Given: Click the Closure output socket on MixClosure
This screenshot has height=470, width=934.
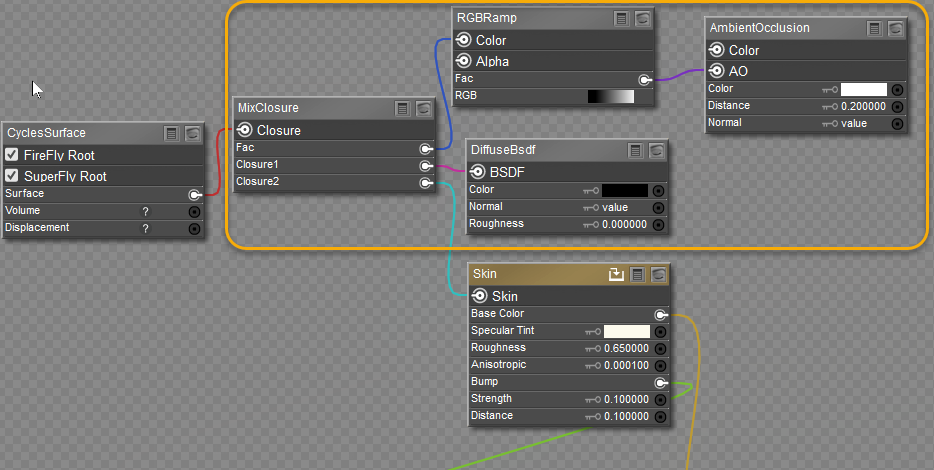Looking at the screenshot, I should [244, 130].
